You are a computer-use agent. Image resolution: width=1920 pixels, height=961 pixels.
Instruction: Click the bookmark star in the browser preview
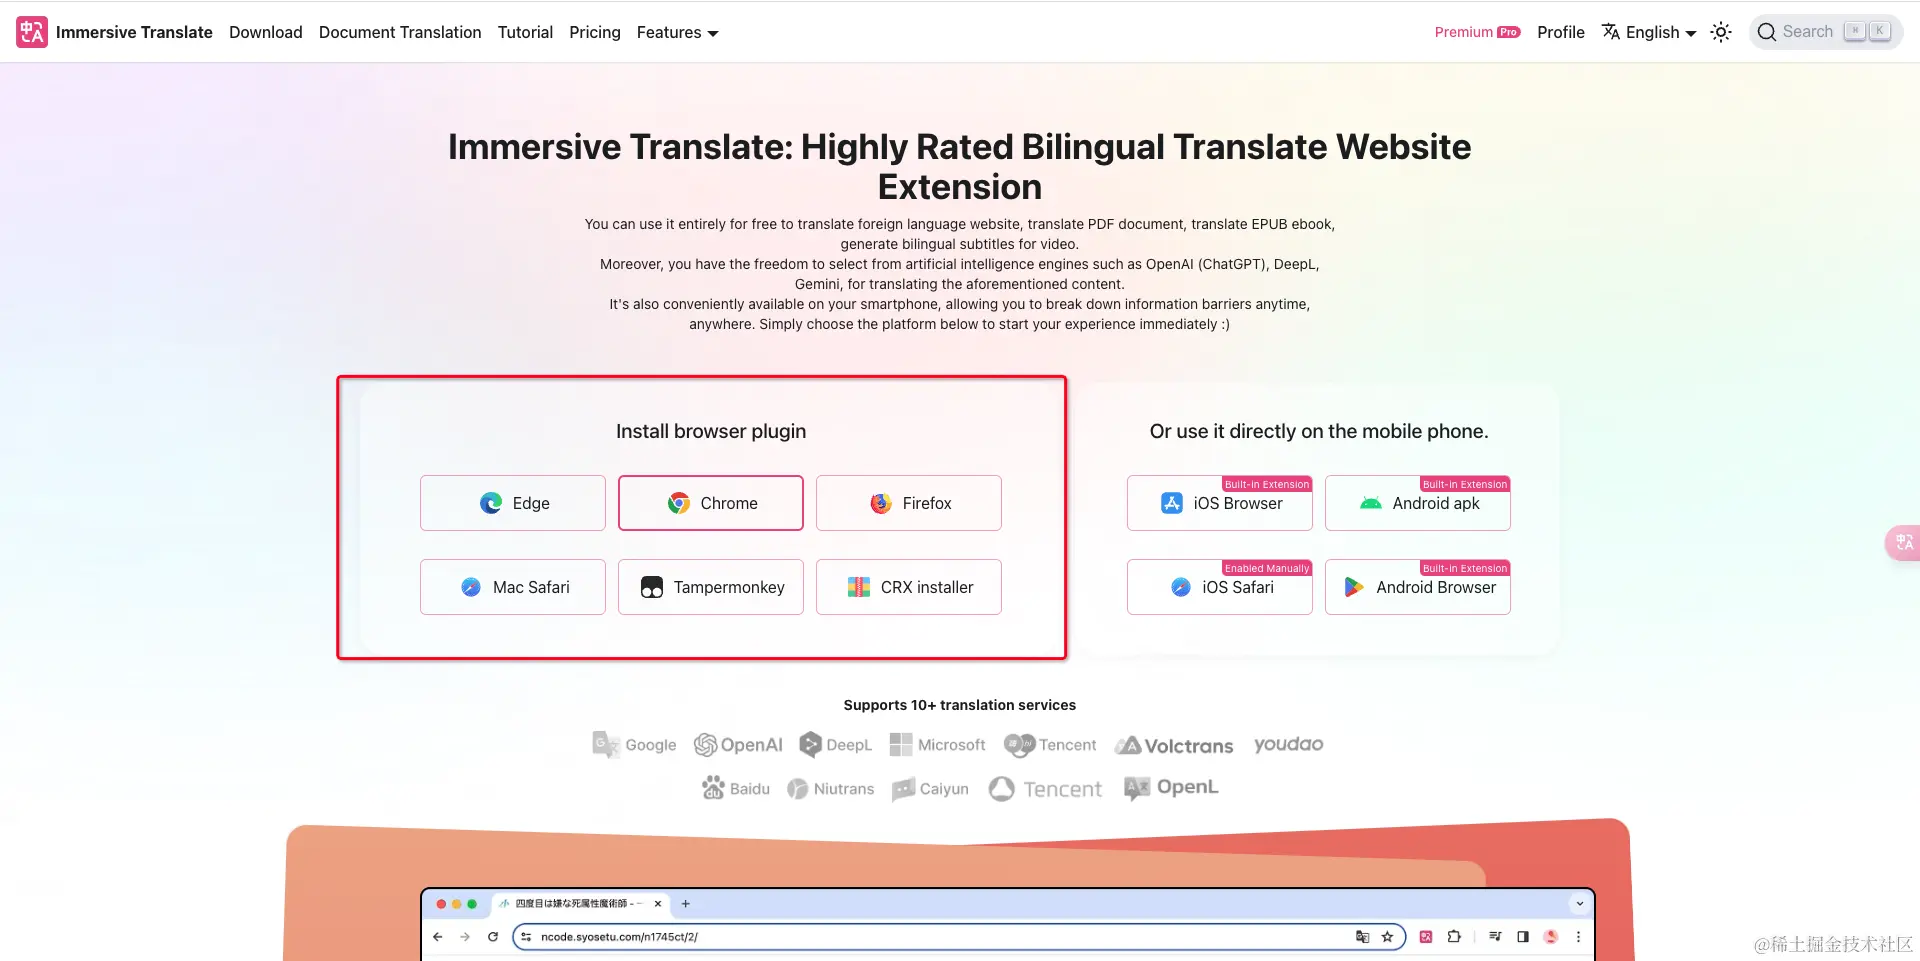(1387, 937)
